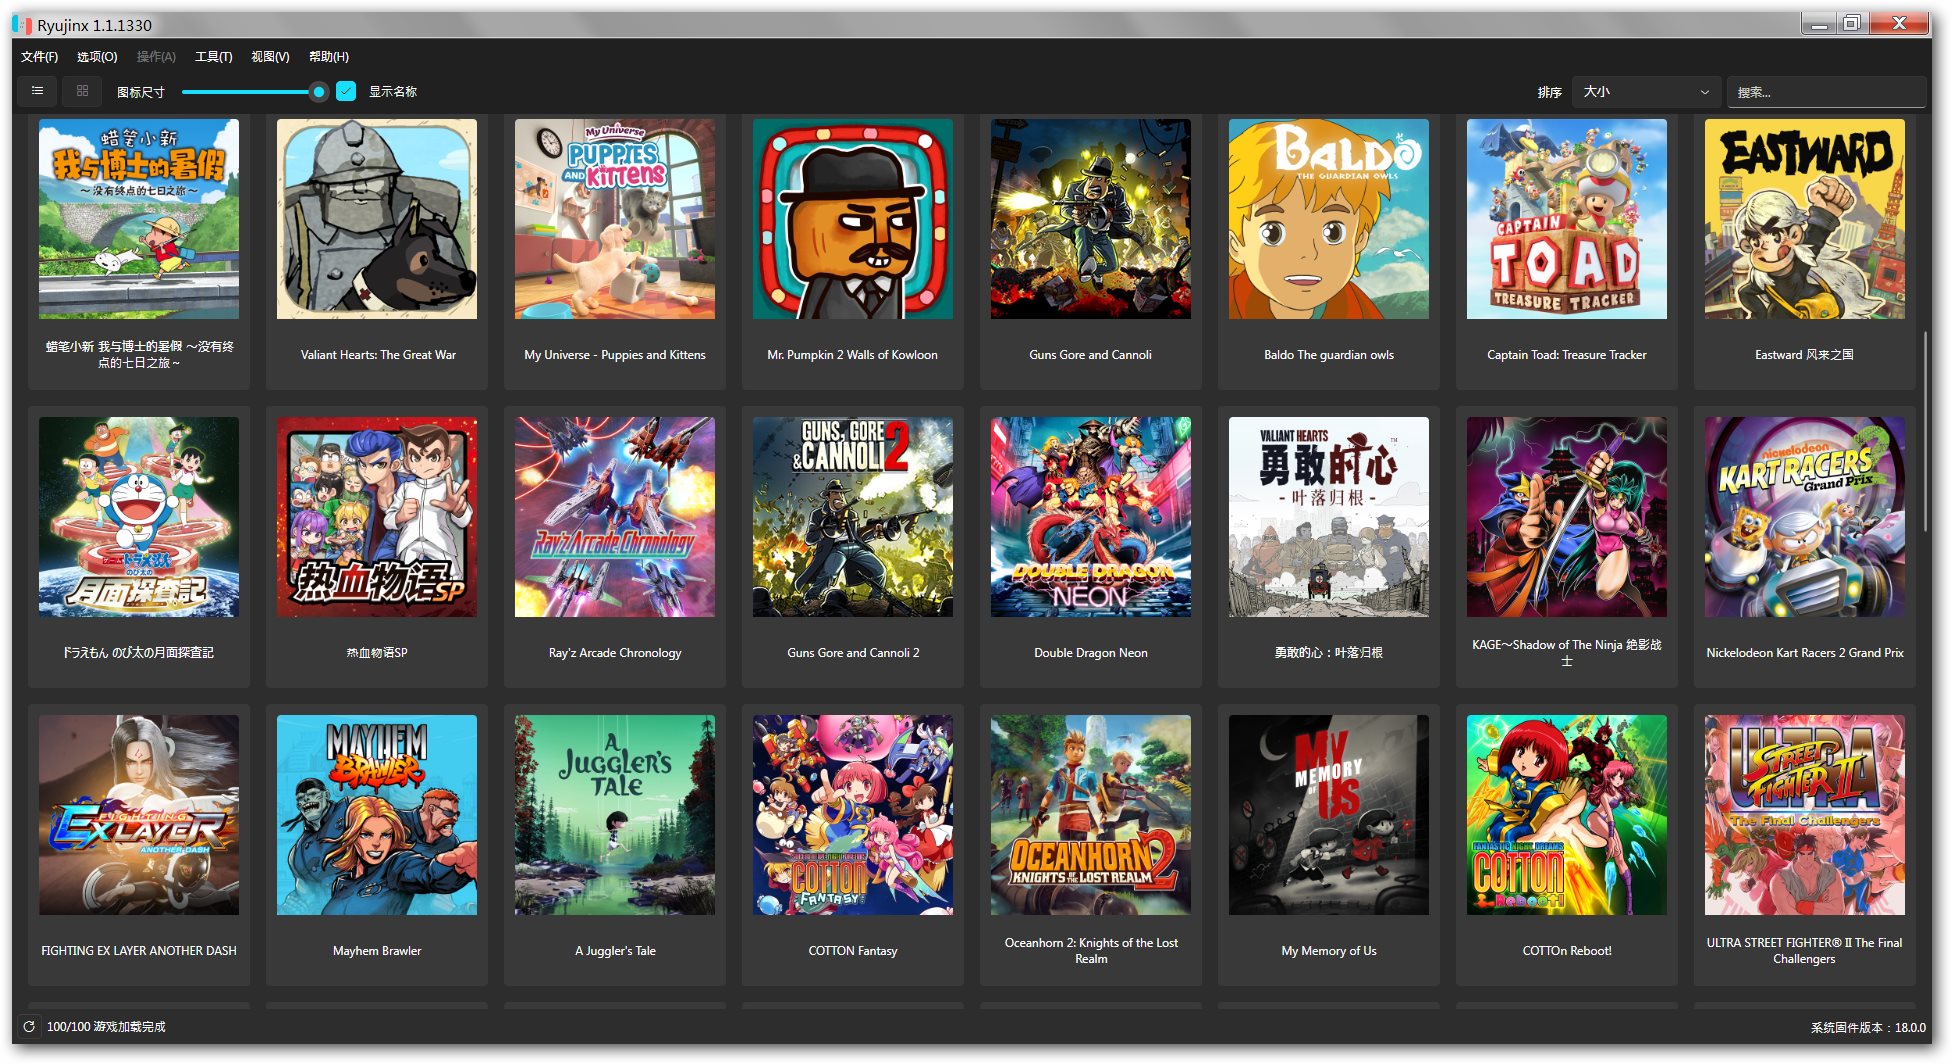Select the 蜡笔小新 我与博士的暑假 cover
This screenshot has height=1064, width=1952.
139,219
